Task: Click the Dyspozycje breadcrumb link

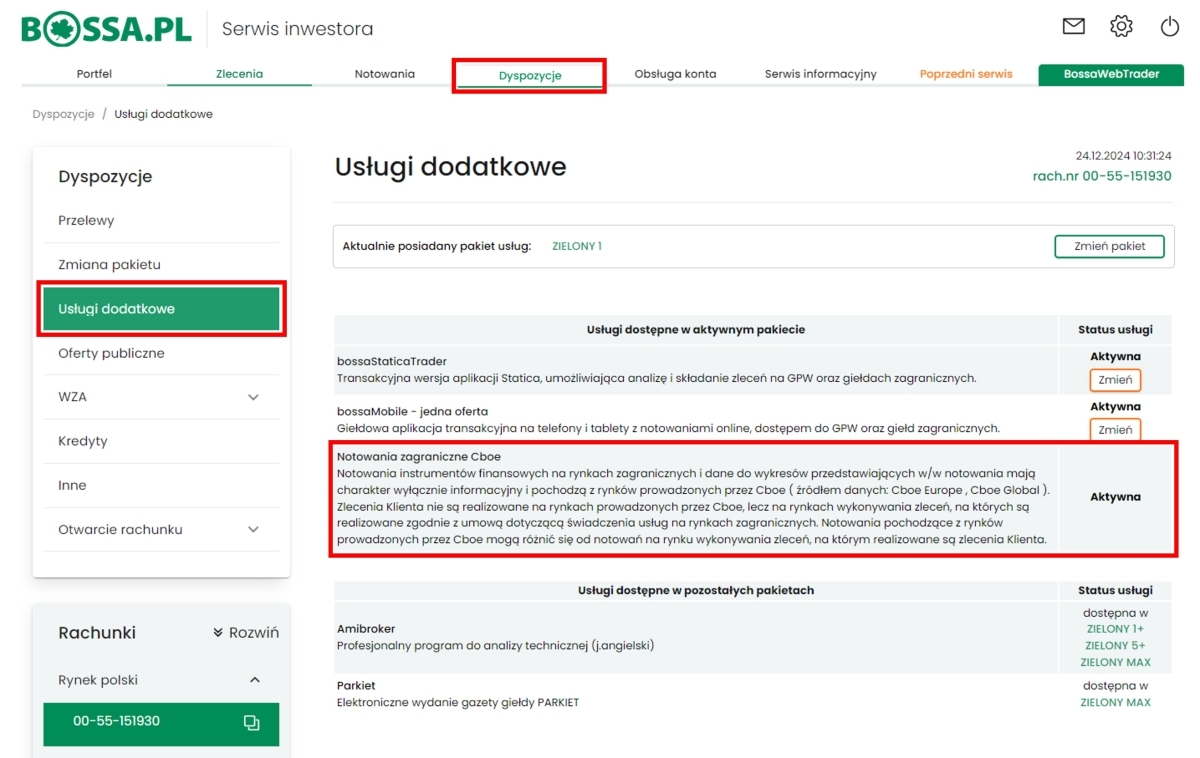Action: tap(63, 114)
